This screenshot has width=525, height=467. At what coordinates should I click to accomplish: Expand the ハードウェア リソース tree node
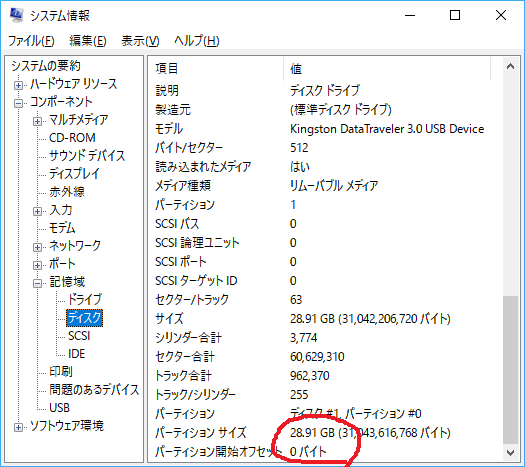coord(18,85)
